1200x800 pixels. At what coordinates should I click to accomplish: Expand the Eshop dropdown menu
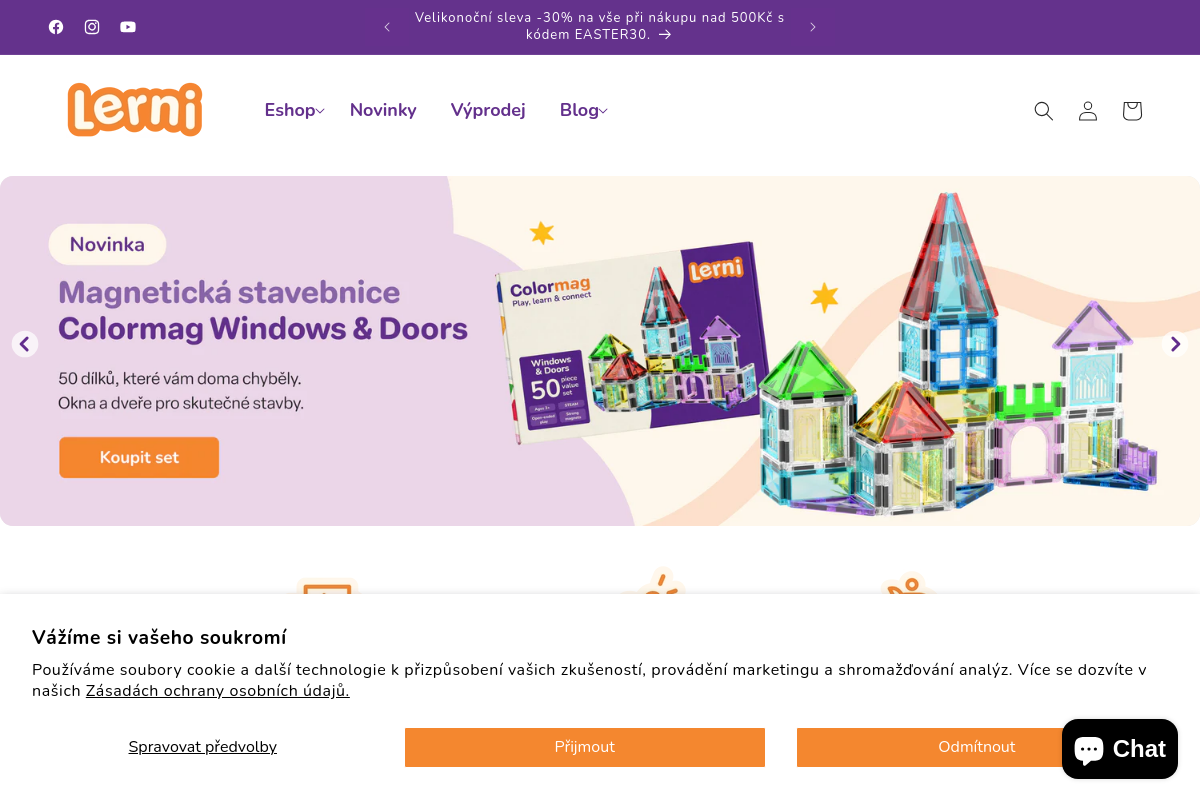coord(294,110)
